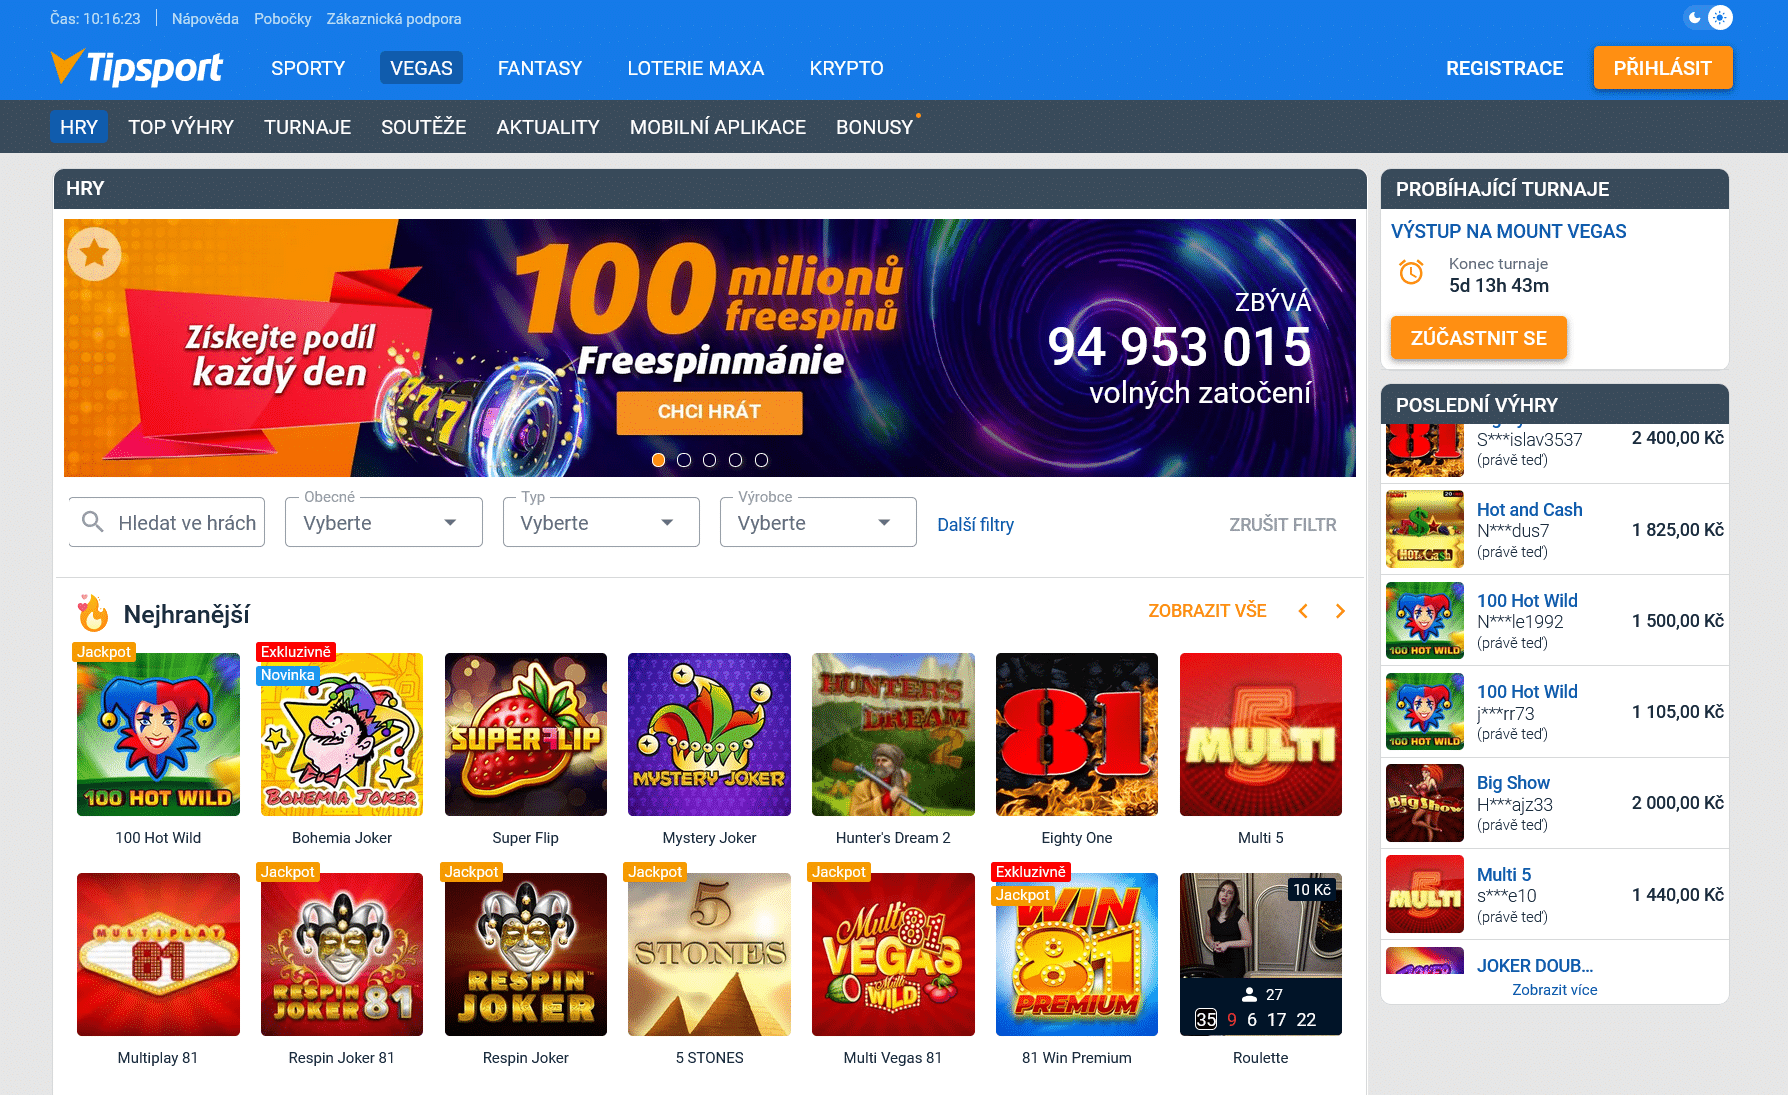1788x1095 pixels.
Task: Select the third banner carousel dot
Action: tap(709, 460)
